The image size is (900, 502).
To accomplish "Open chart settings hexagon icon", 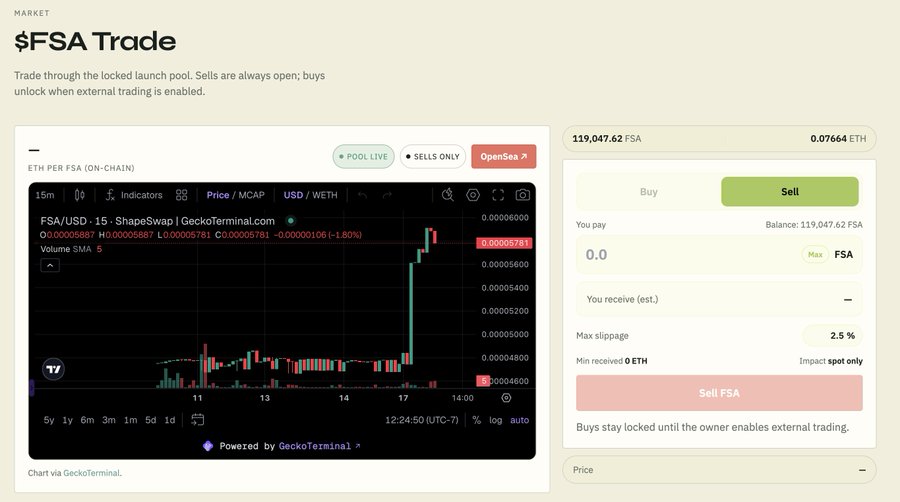I will point(473,195).
